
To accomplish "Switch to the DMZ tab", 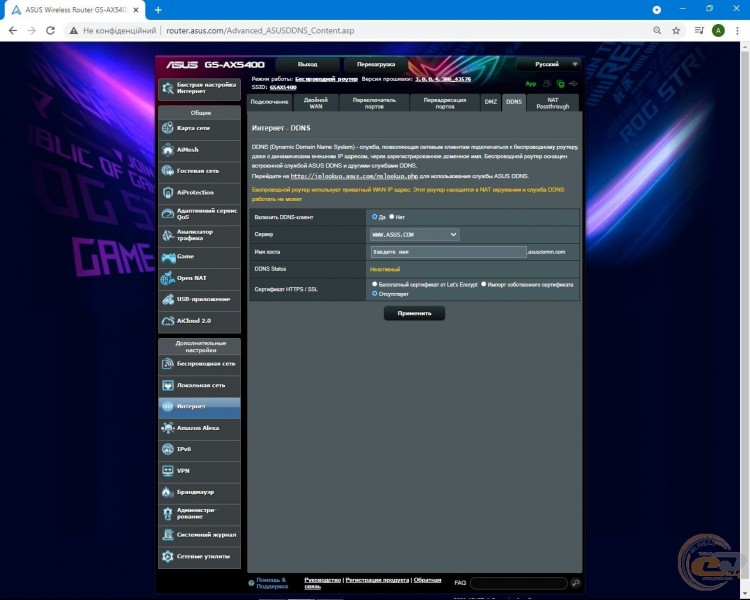I will pyautogui.click(x=491, y=102).
